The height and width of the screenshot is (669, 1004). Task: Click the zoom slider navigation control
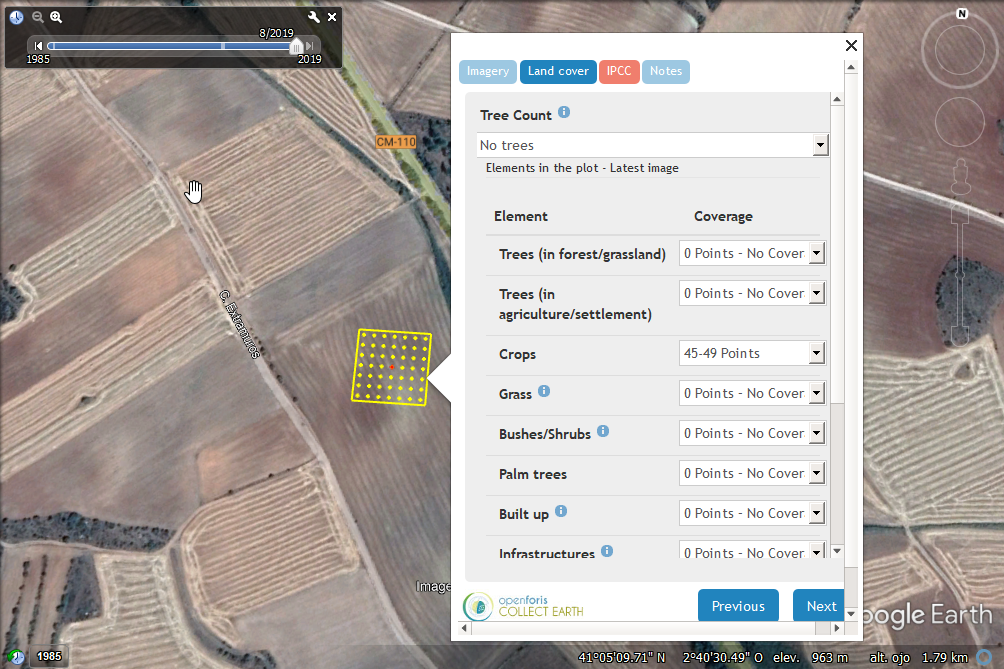click(960, 275)
